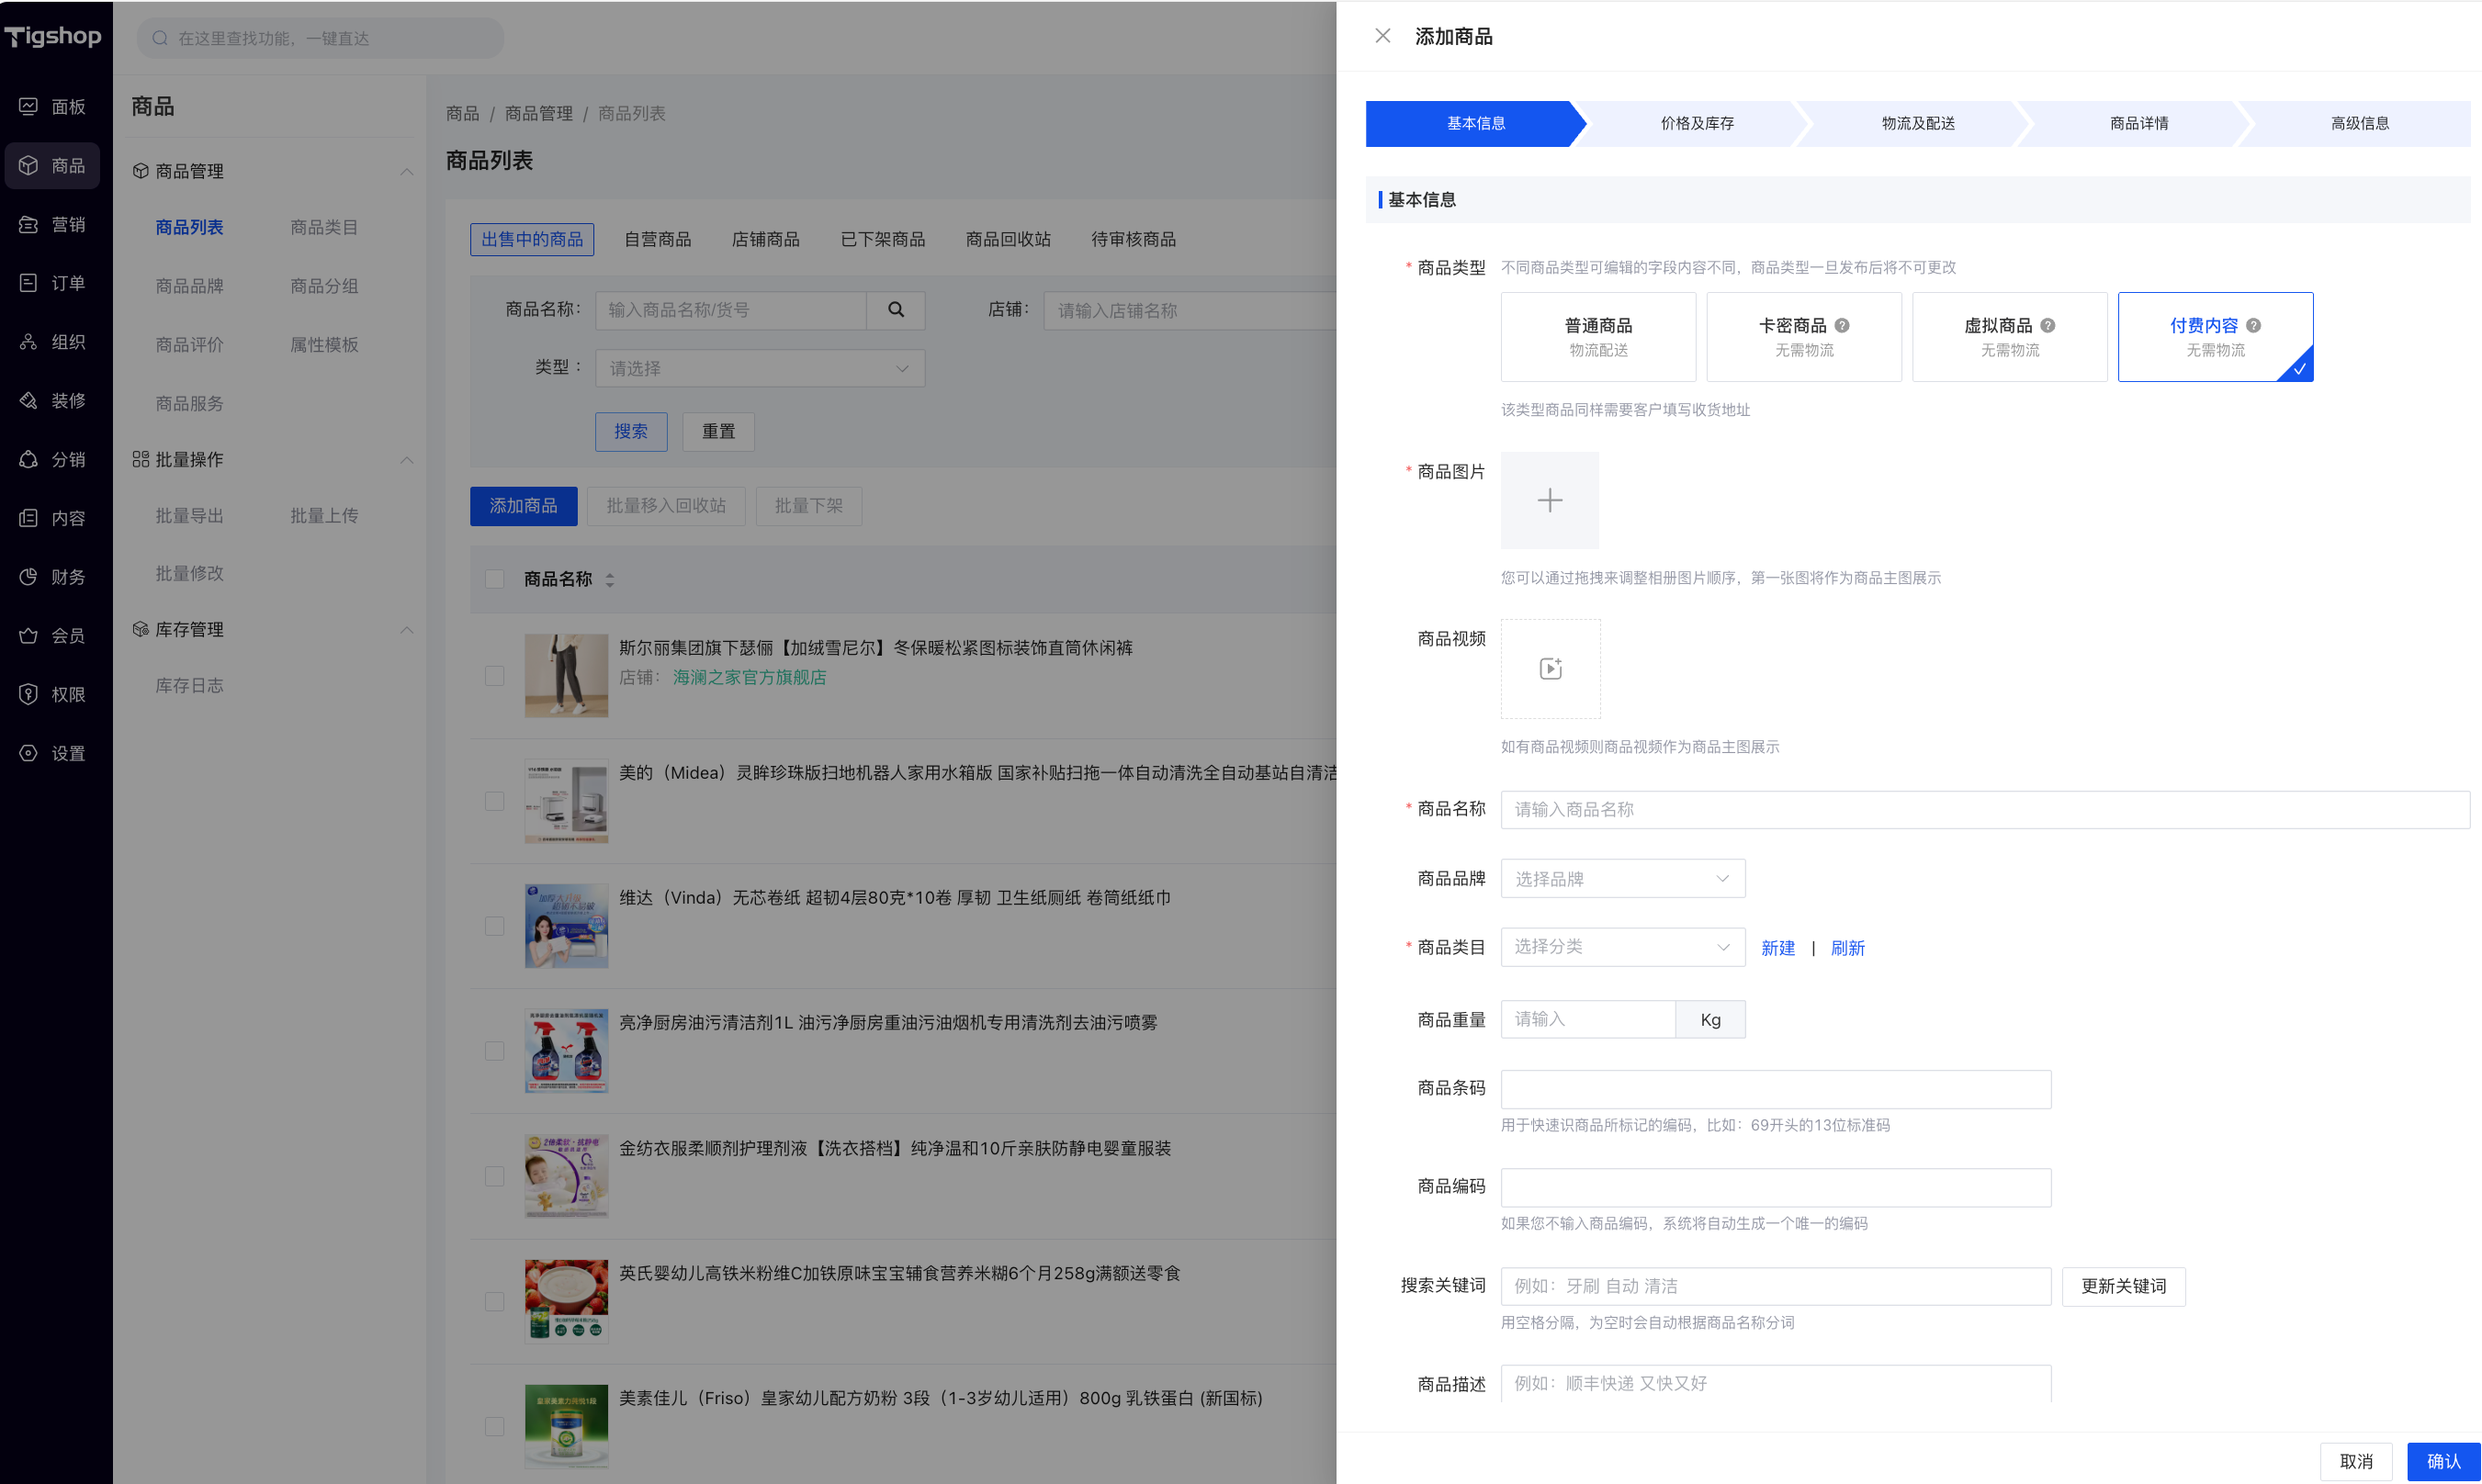Click the plus icon to upload product image
This screenshot has width=2482, height=1484.
1549,500
